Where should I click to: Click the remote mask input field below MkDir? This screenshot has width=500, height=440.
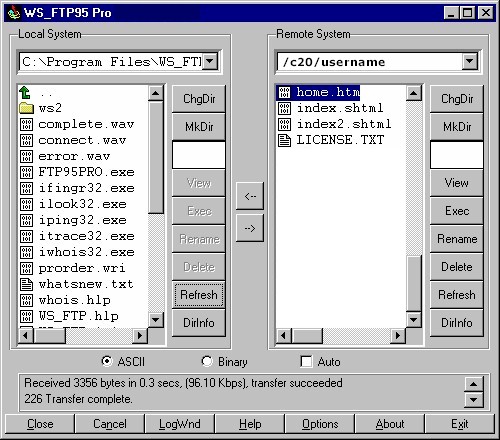click(457, 155)
